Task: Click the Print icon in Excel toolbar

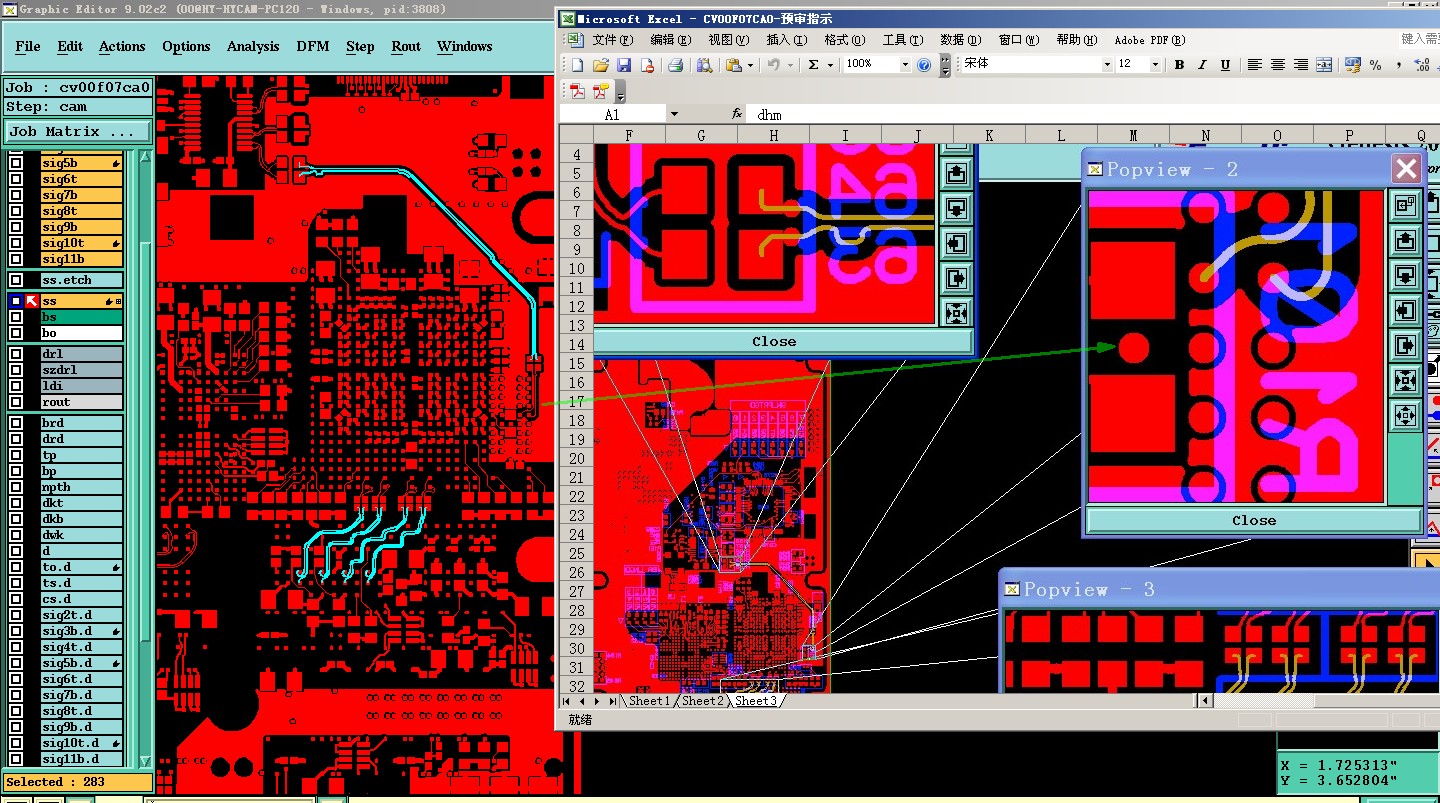Action: [675, 65]
